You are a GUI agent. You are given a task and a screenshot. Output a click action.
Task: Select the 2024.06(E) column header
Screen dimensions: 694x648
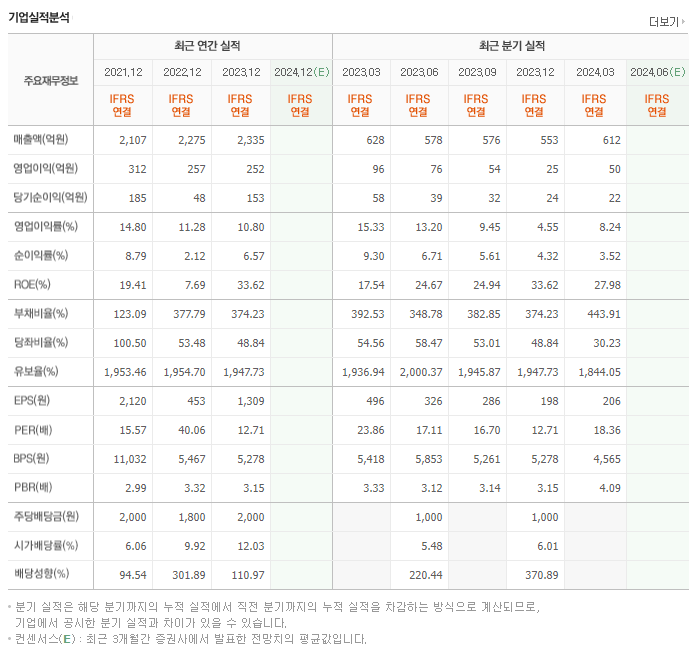point(658,72)
